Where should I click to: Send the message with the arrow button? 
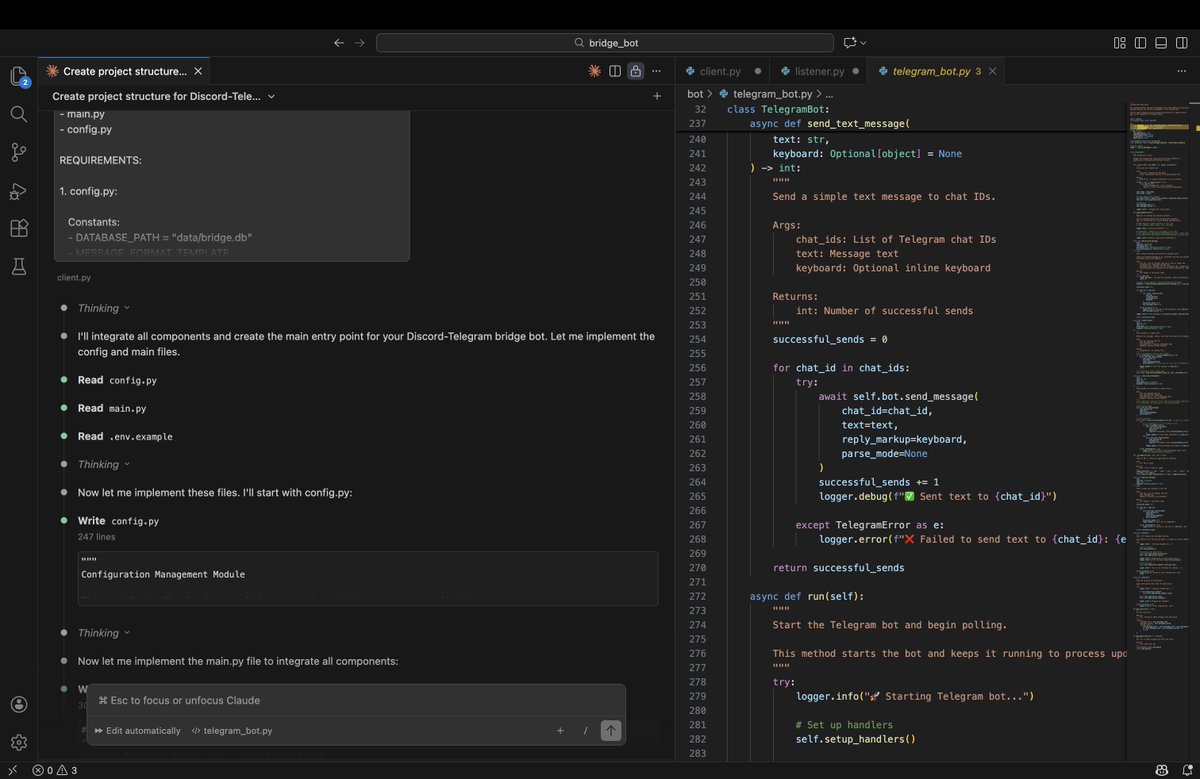610,731
